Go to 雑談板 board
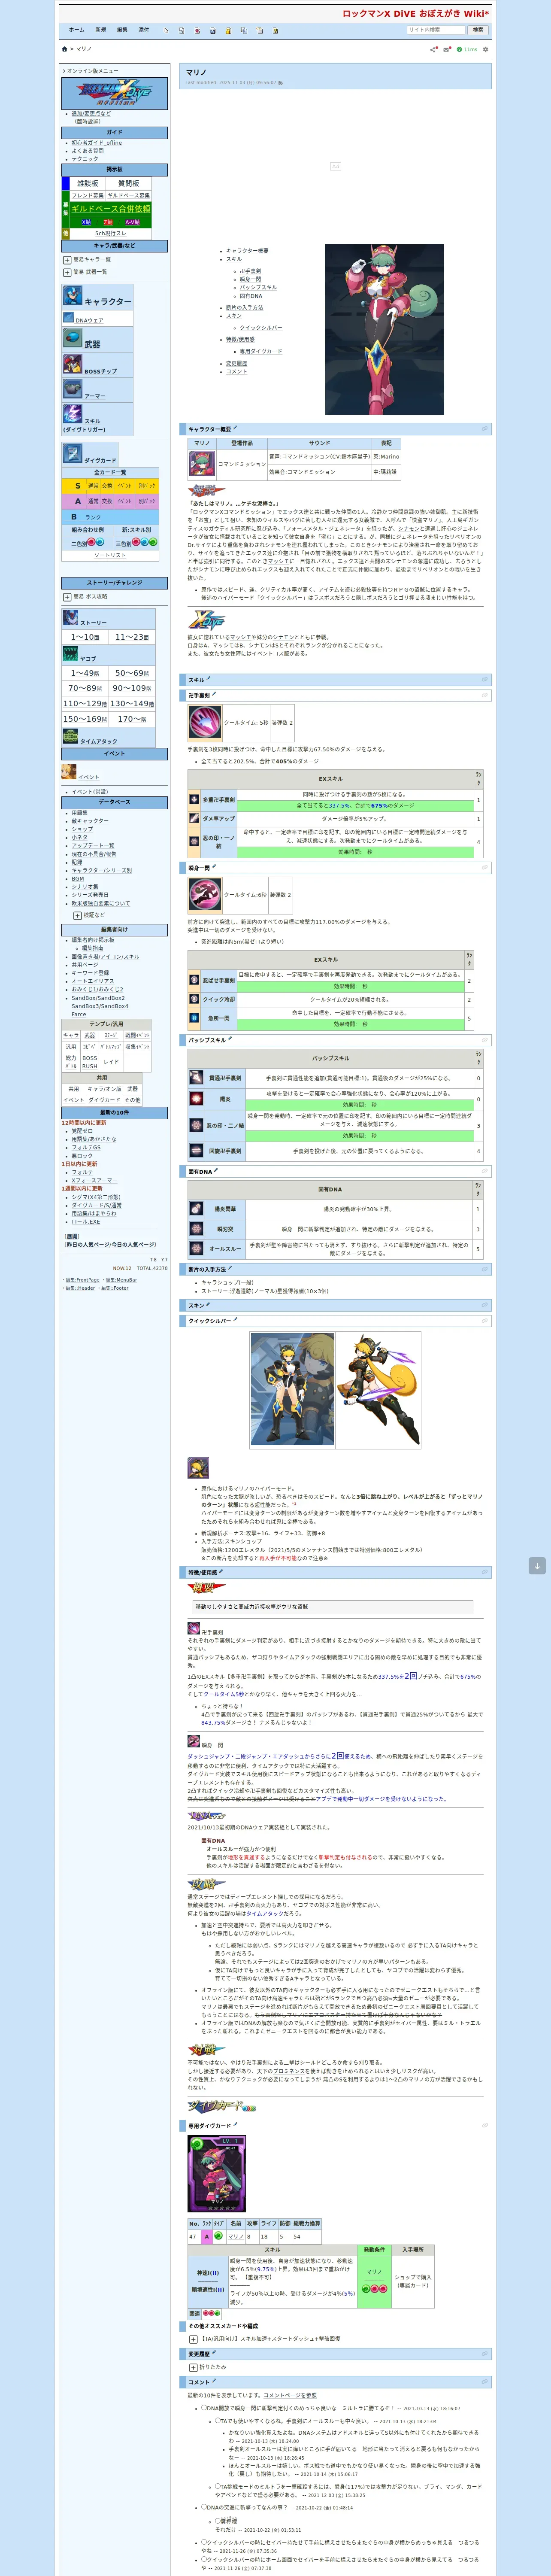551x2576 pixels. [88, 184]
